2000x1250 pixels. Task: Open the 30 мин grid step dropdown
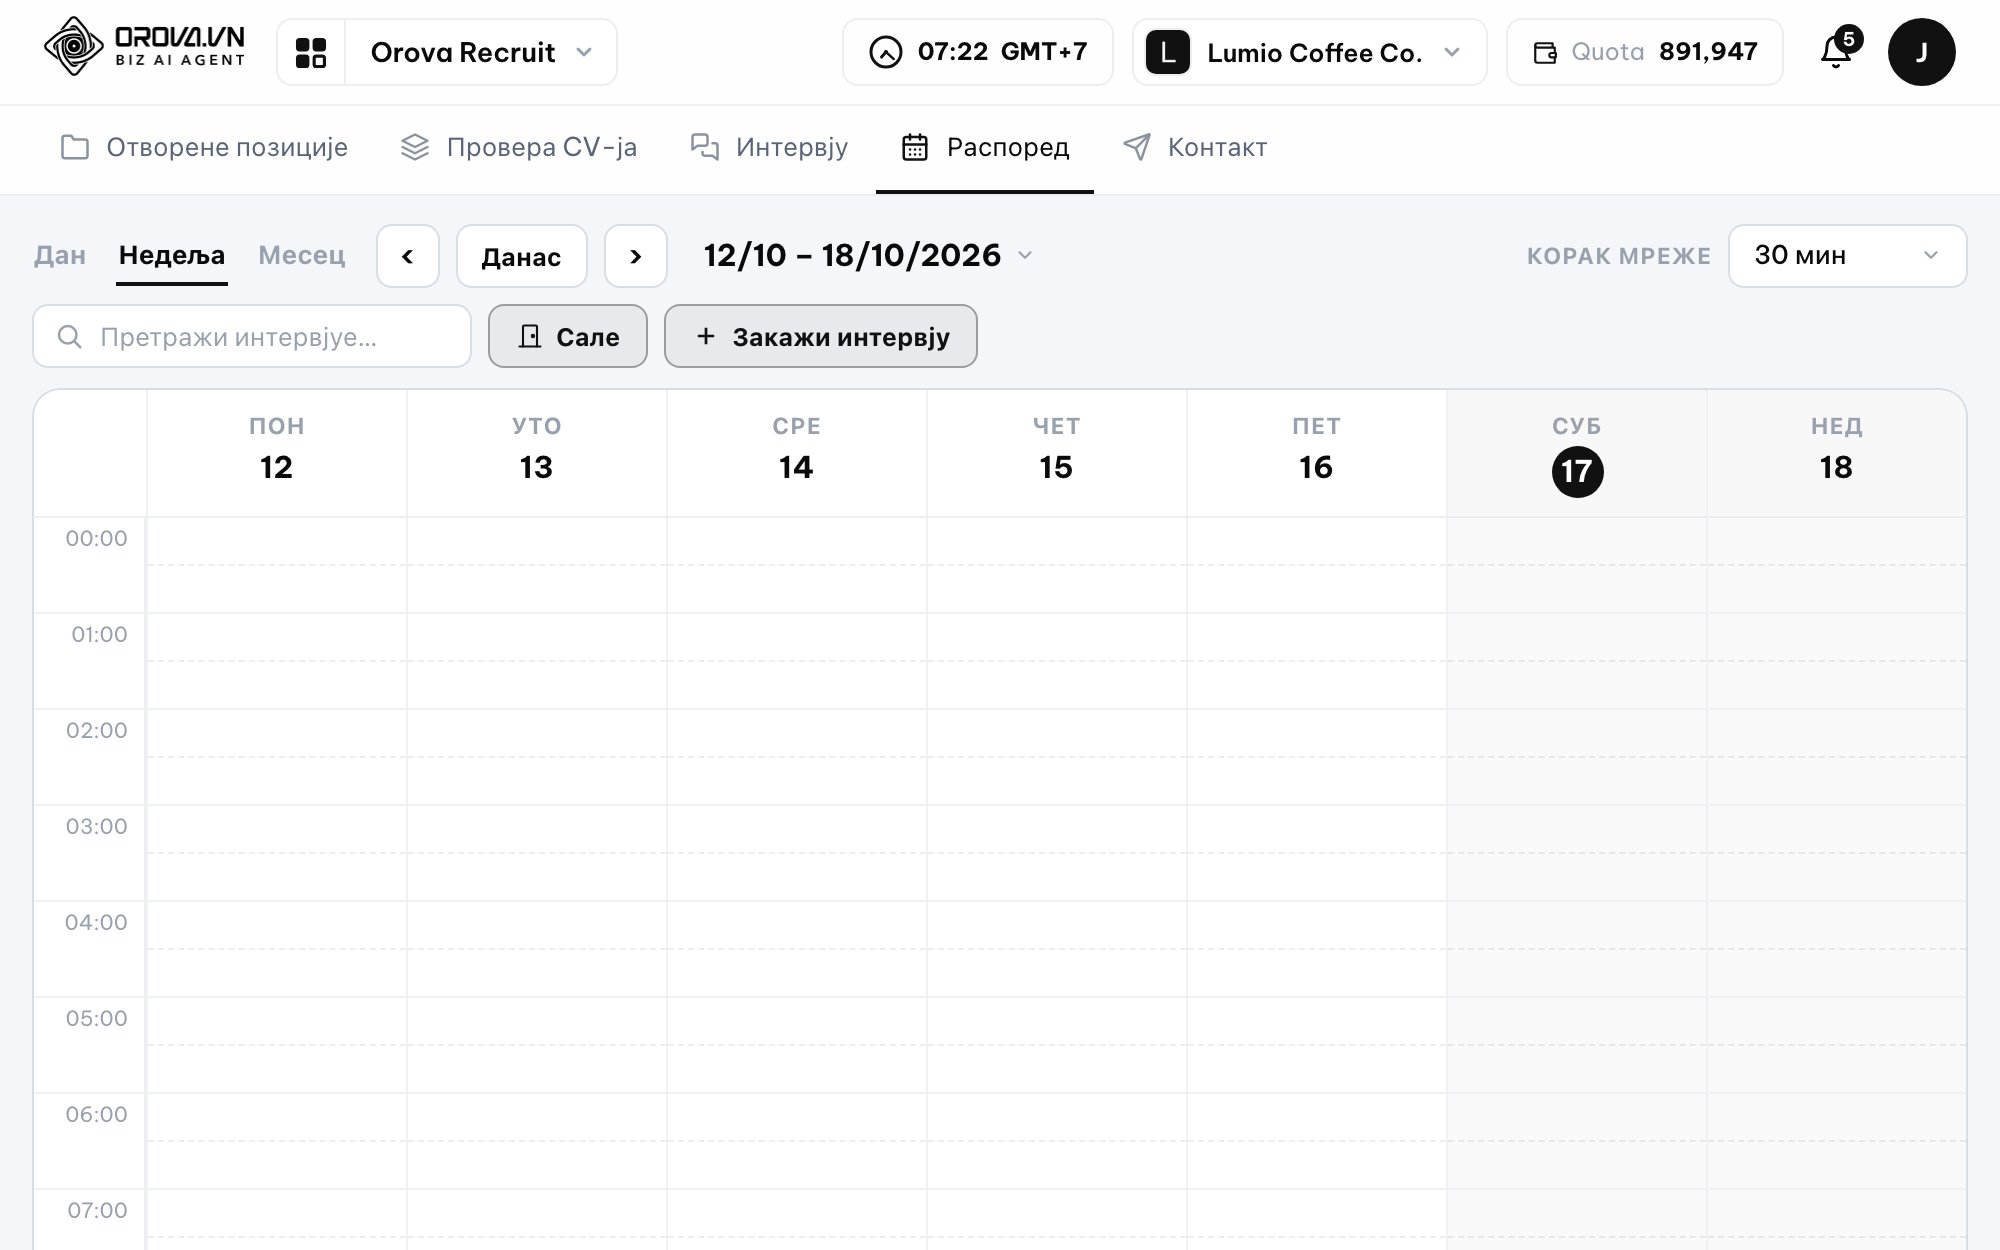[x=1847, y=256]
